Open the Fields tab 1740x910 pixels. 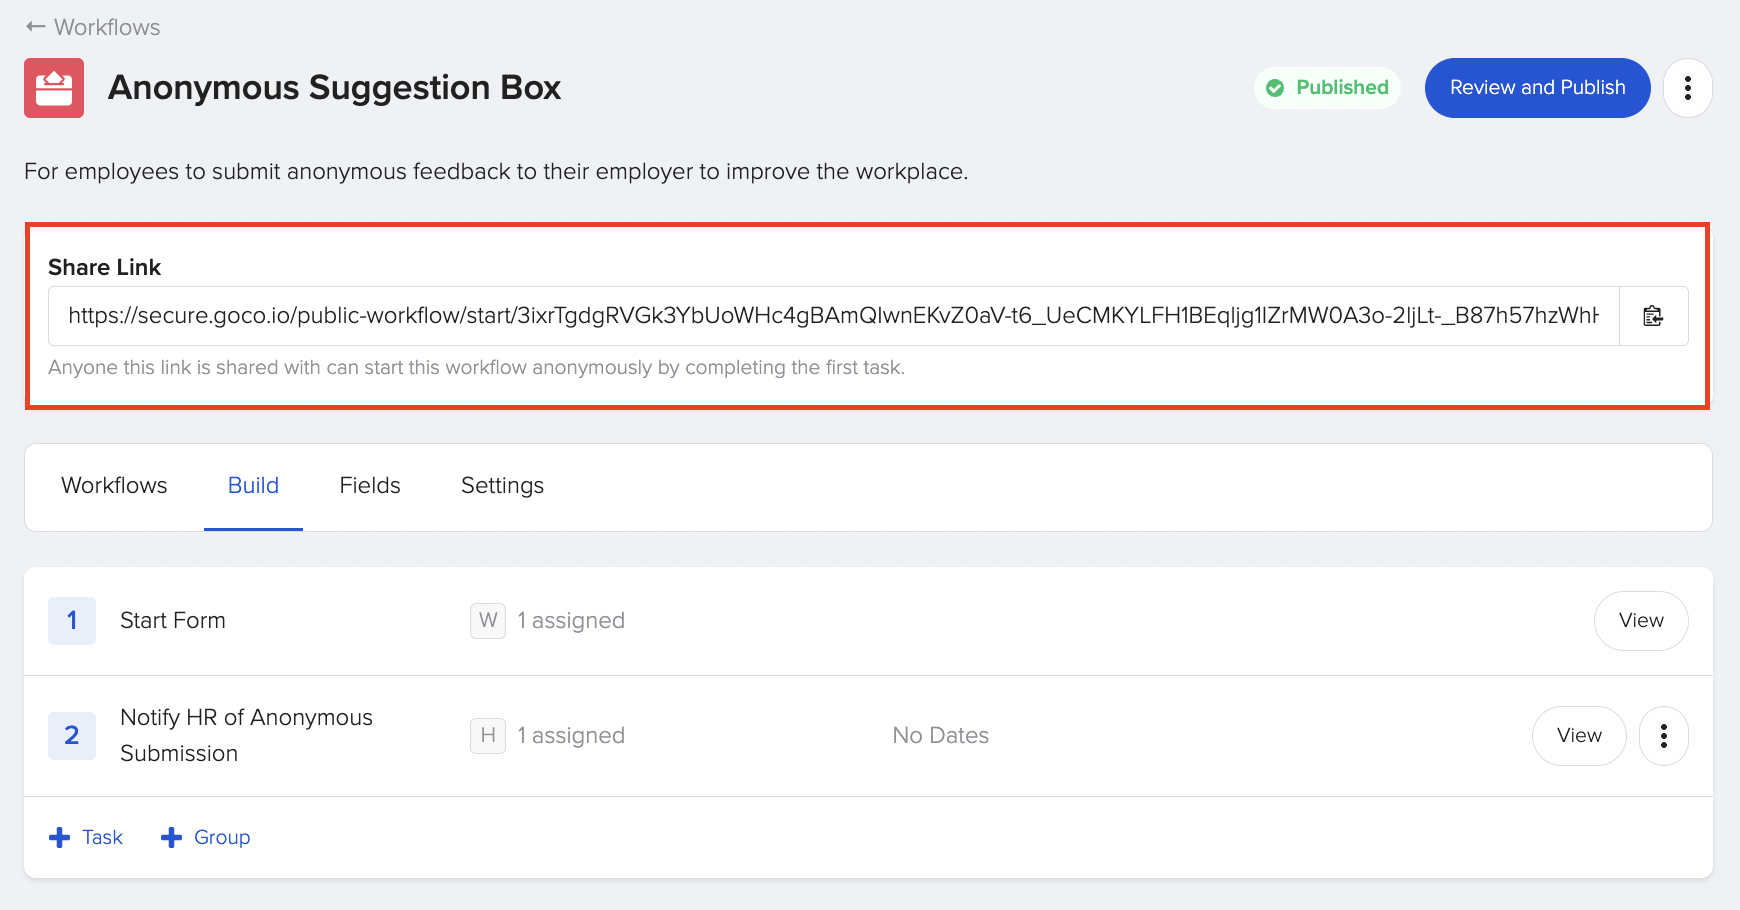click(x=370, y=486)
